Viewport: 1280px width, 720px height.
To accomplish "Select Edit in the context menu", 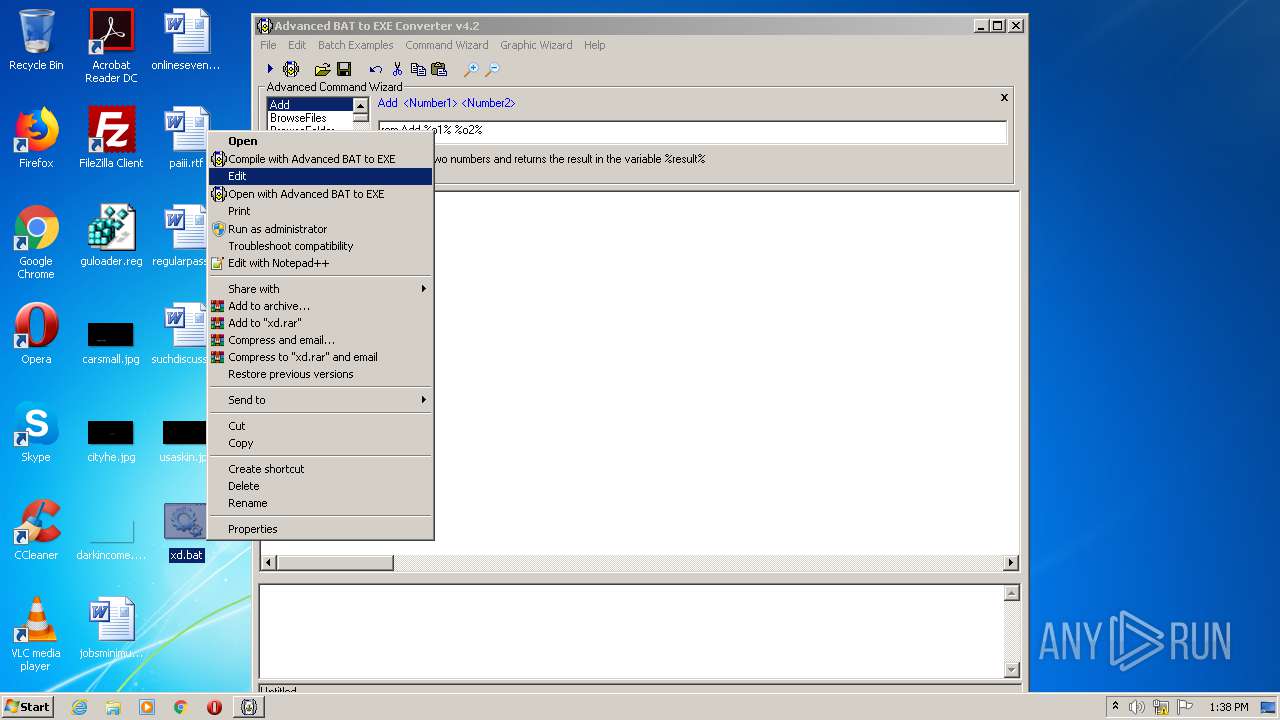I will pos(320,176).
